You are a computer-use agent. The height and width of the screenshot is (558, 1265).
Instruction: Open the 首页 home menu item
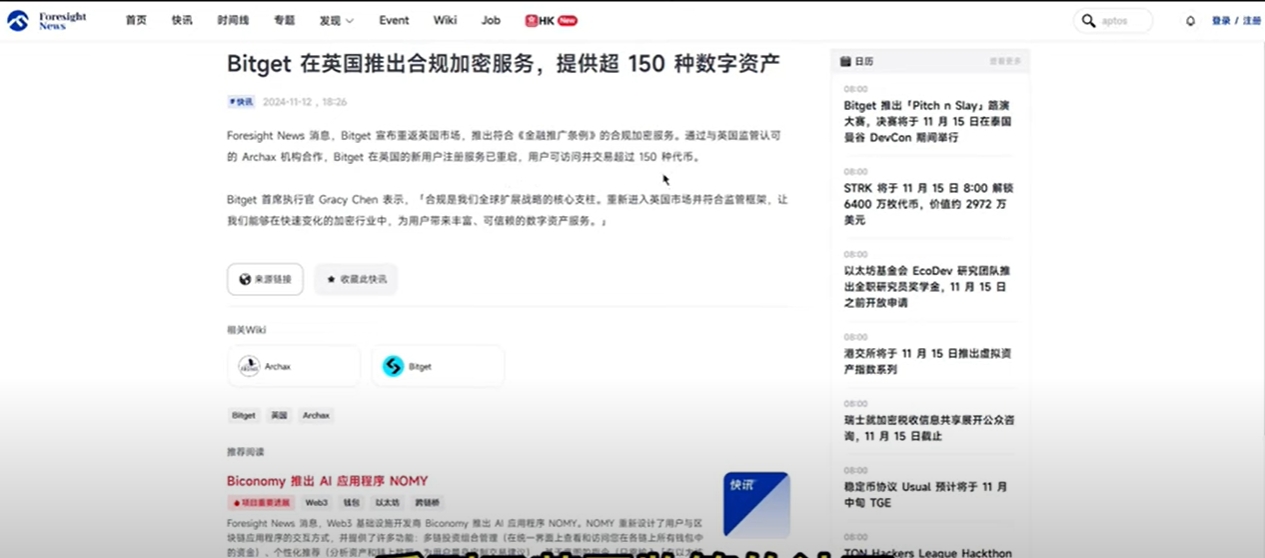click(136, 21)
